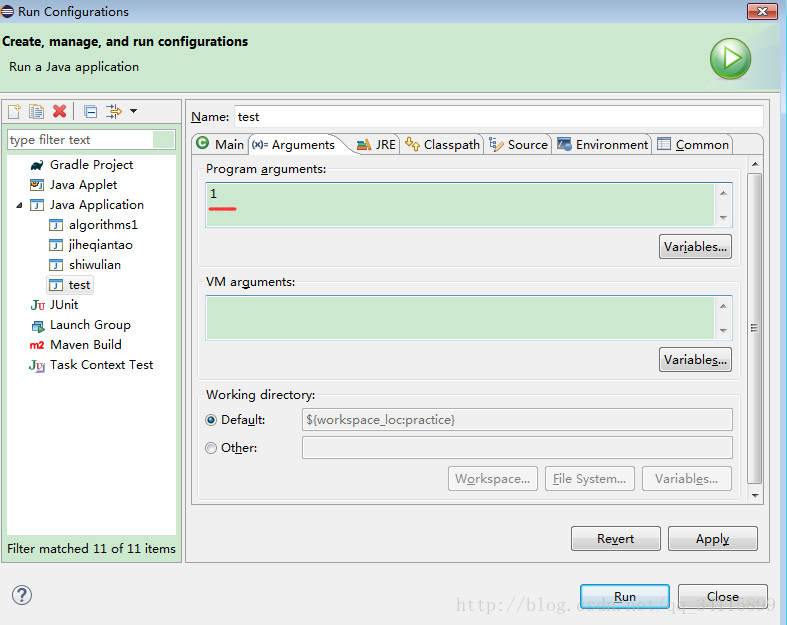Open the filter icon's dropdown arrow
The height and width of the screenshot is (625, 787).
(x=134, y=111)
